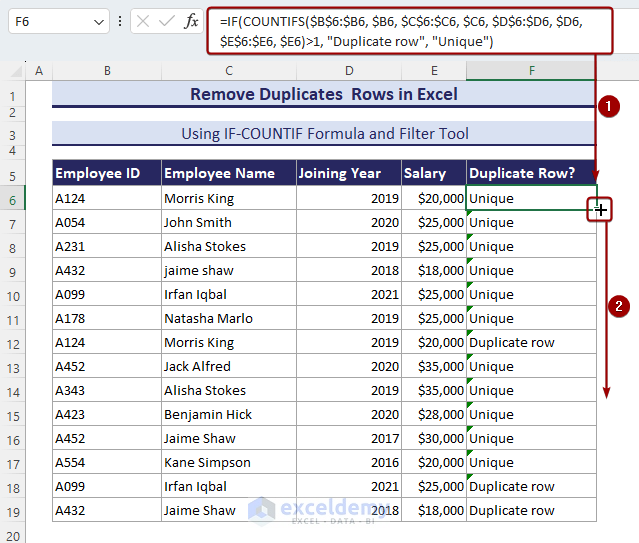Click cell A054 Employee ID

(x=107, y=223)
